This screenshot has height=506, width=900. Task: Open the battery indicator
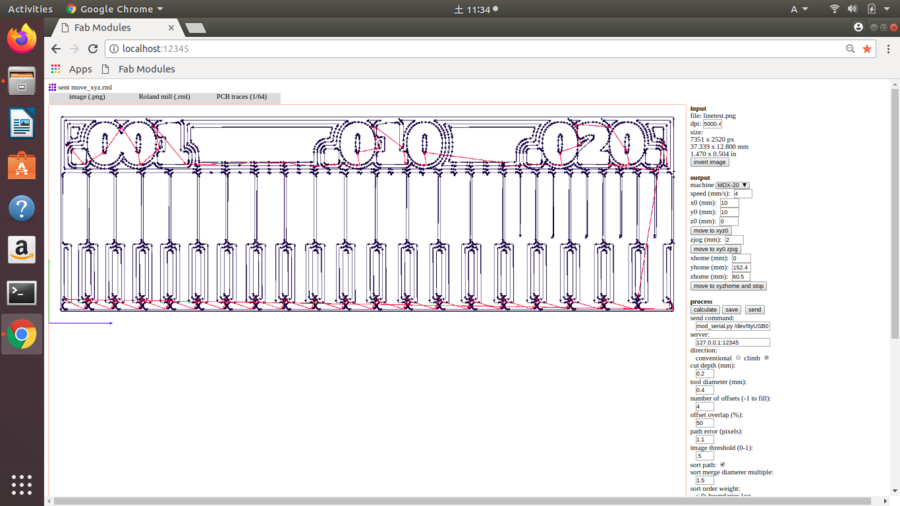(x=871, y=9)
